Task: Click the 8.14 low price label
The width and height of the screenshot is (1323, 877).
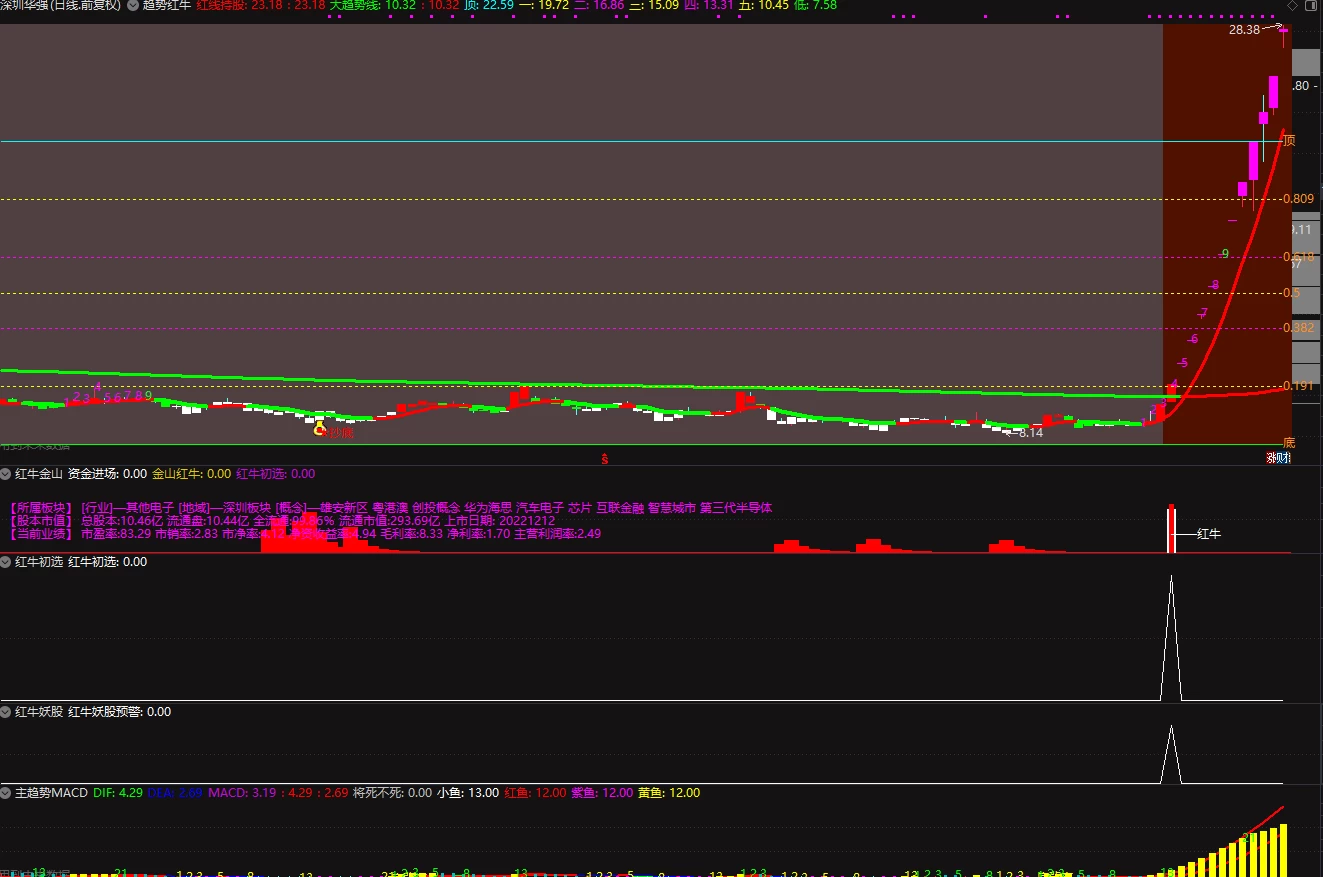Action: coord(1029,433)
